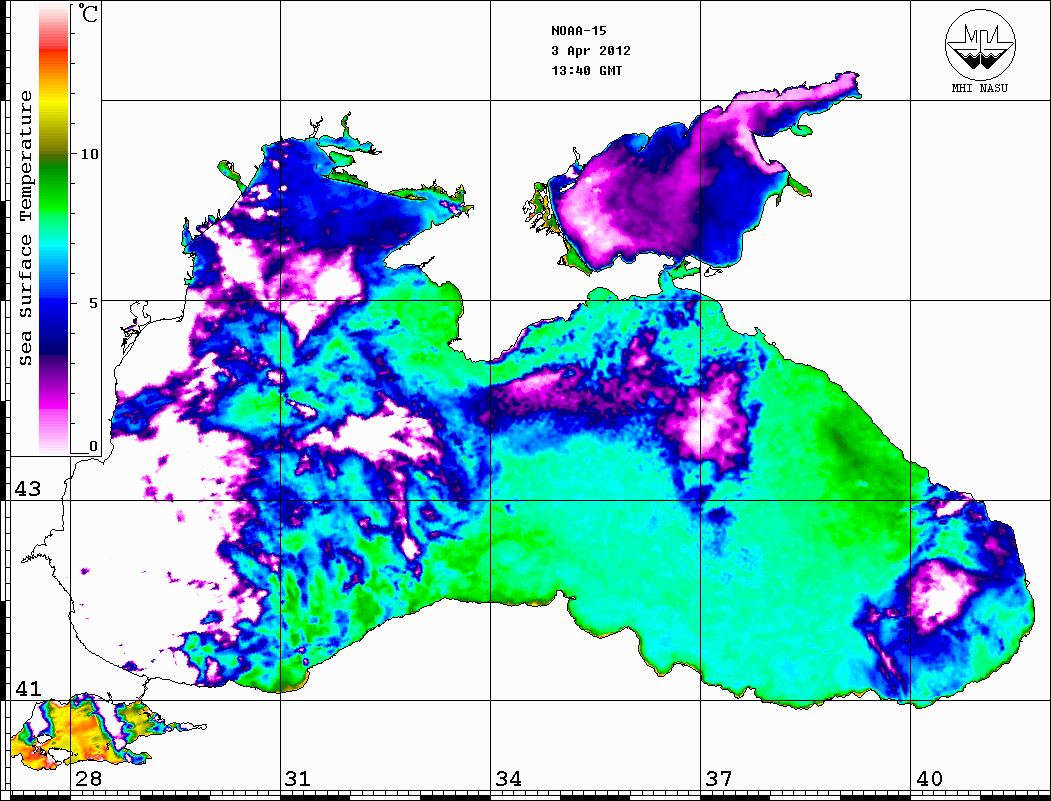Click the '13:40 GMT' time text
Viewport: 1051px width, 801px height.
point(586,70)
